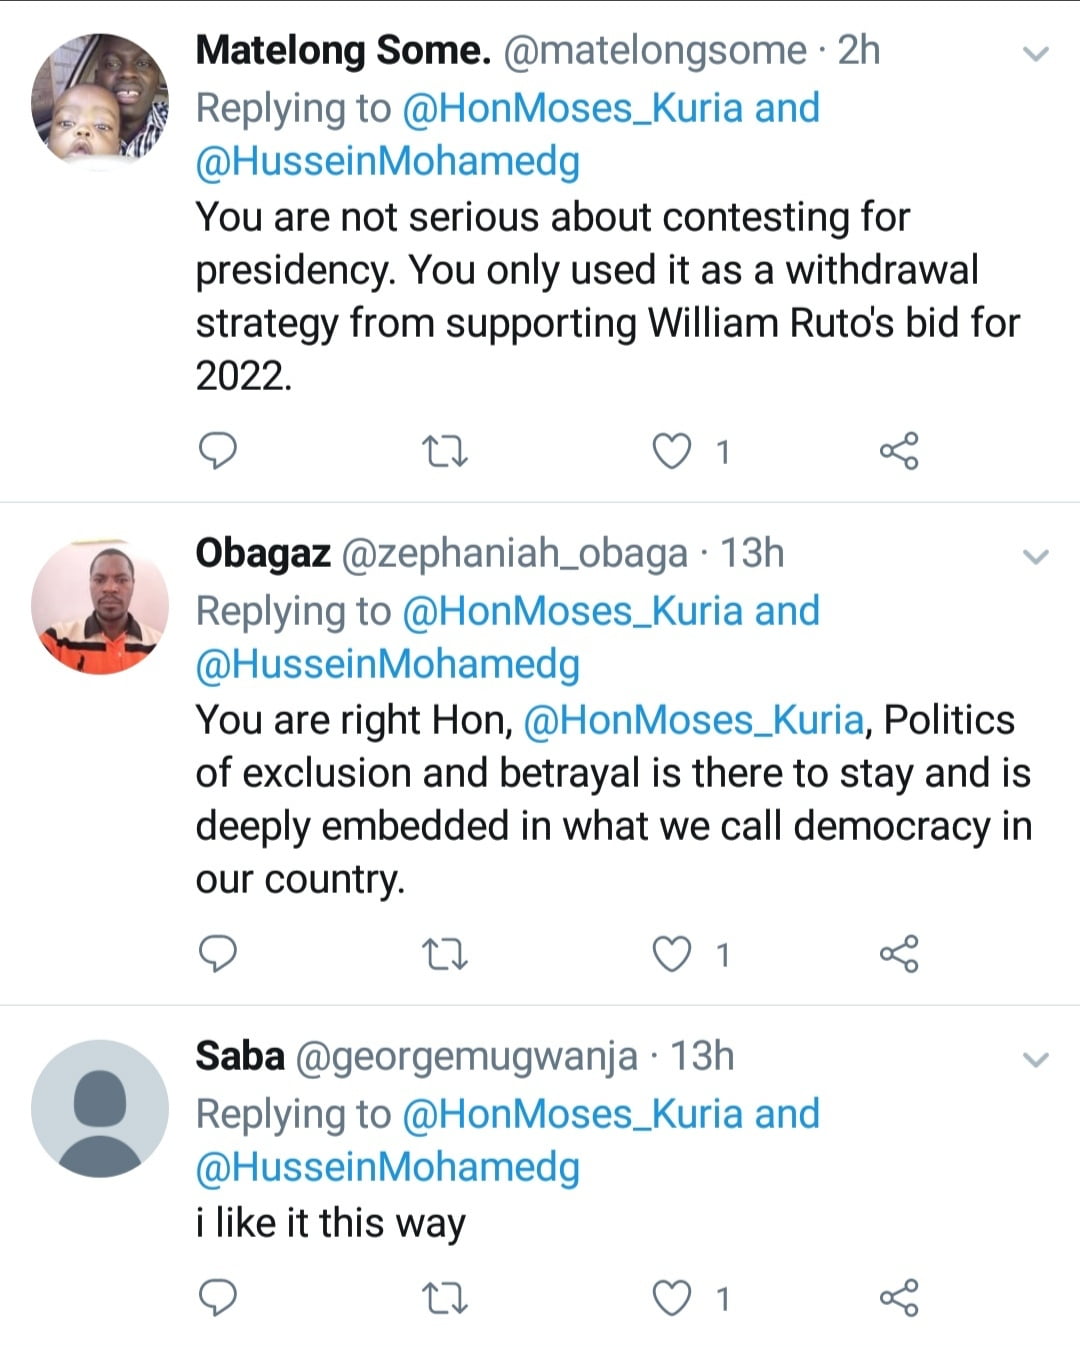This screenshot has width=1080, height=1347.
Task: Reply to Saba's tweet
Action: 218,1297
